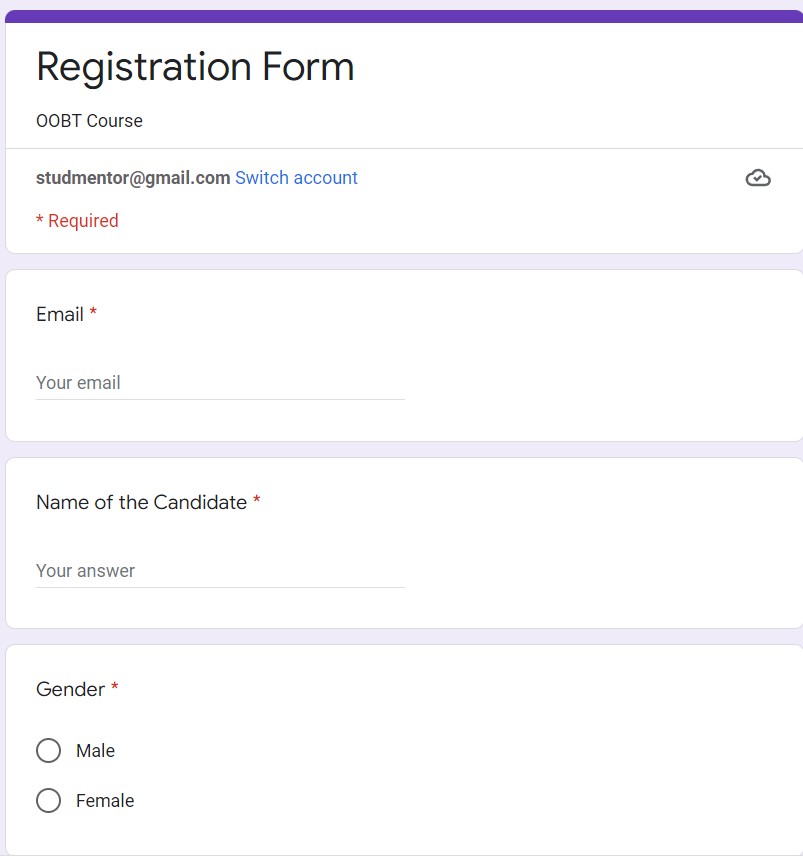Open the Switch account link

(x=296, y=178)
